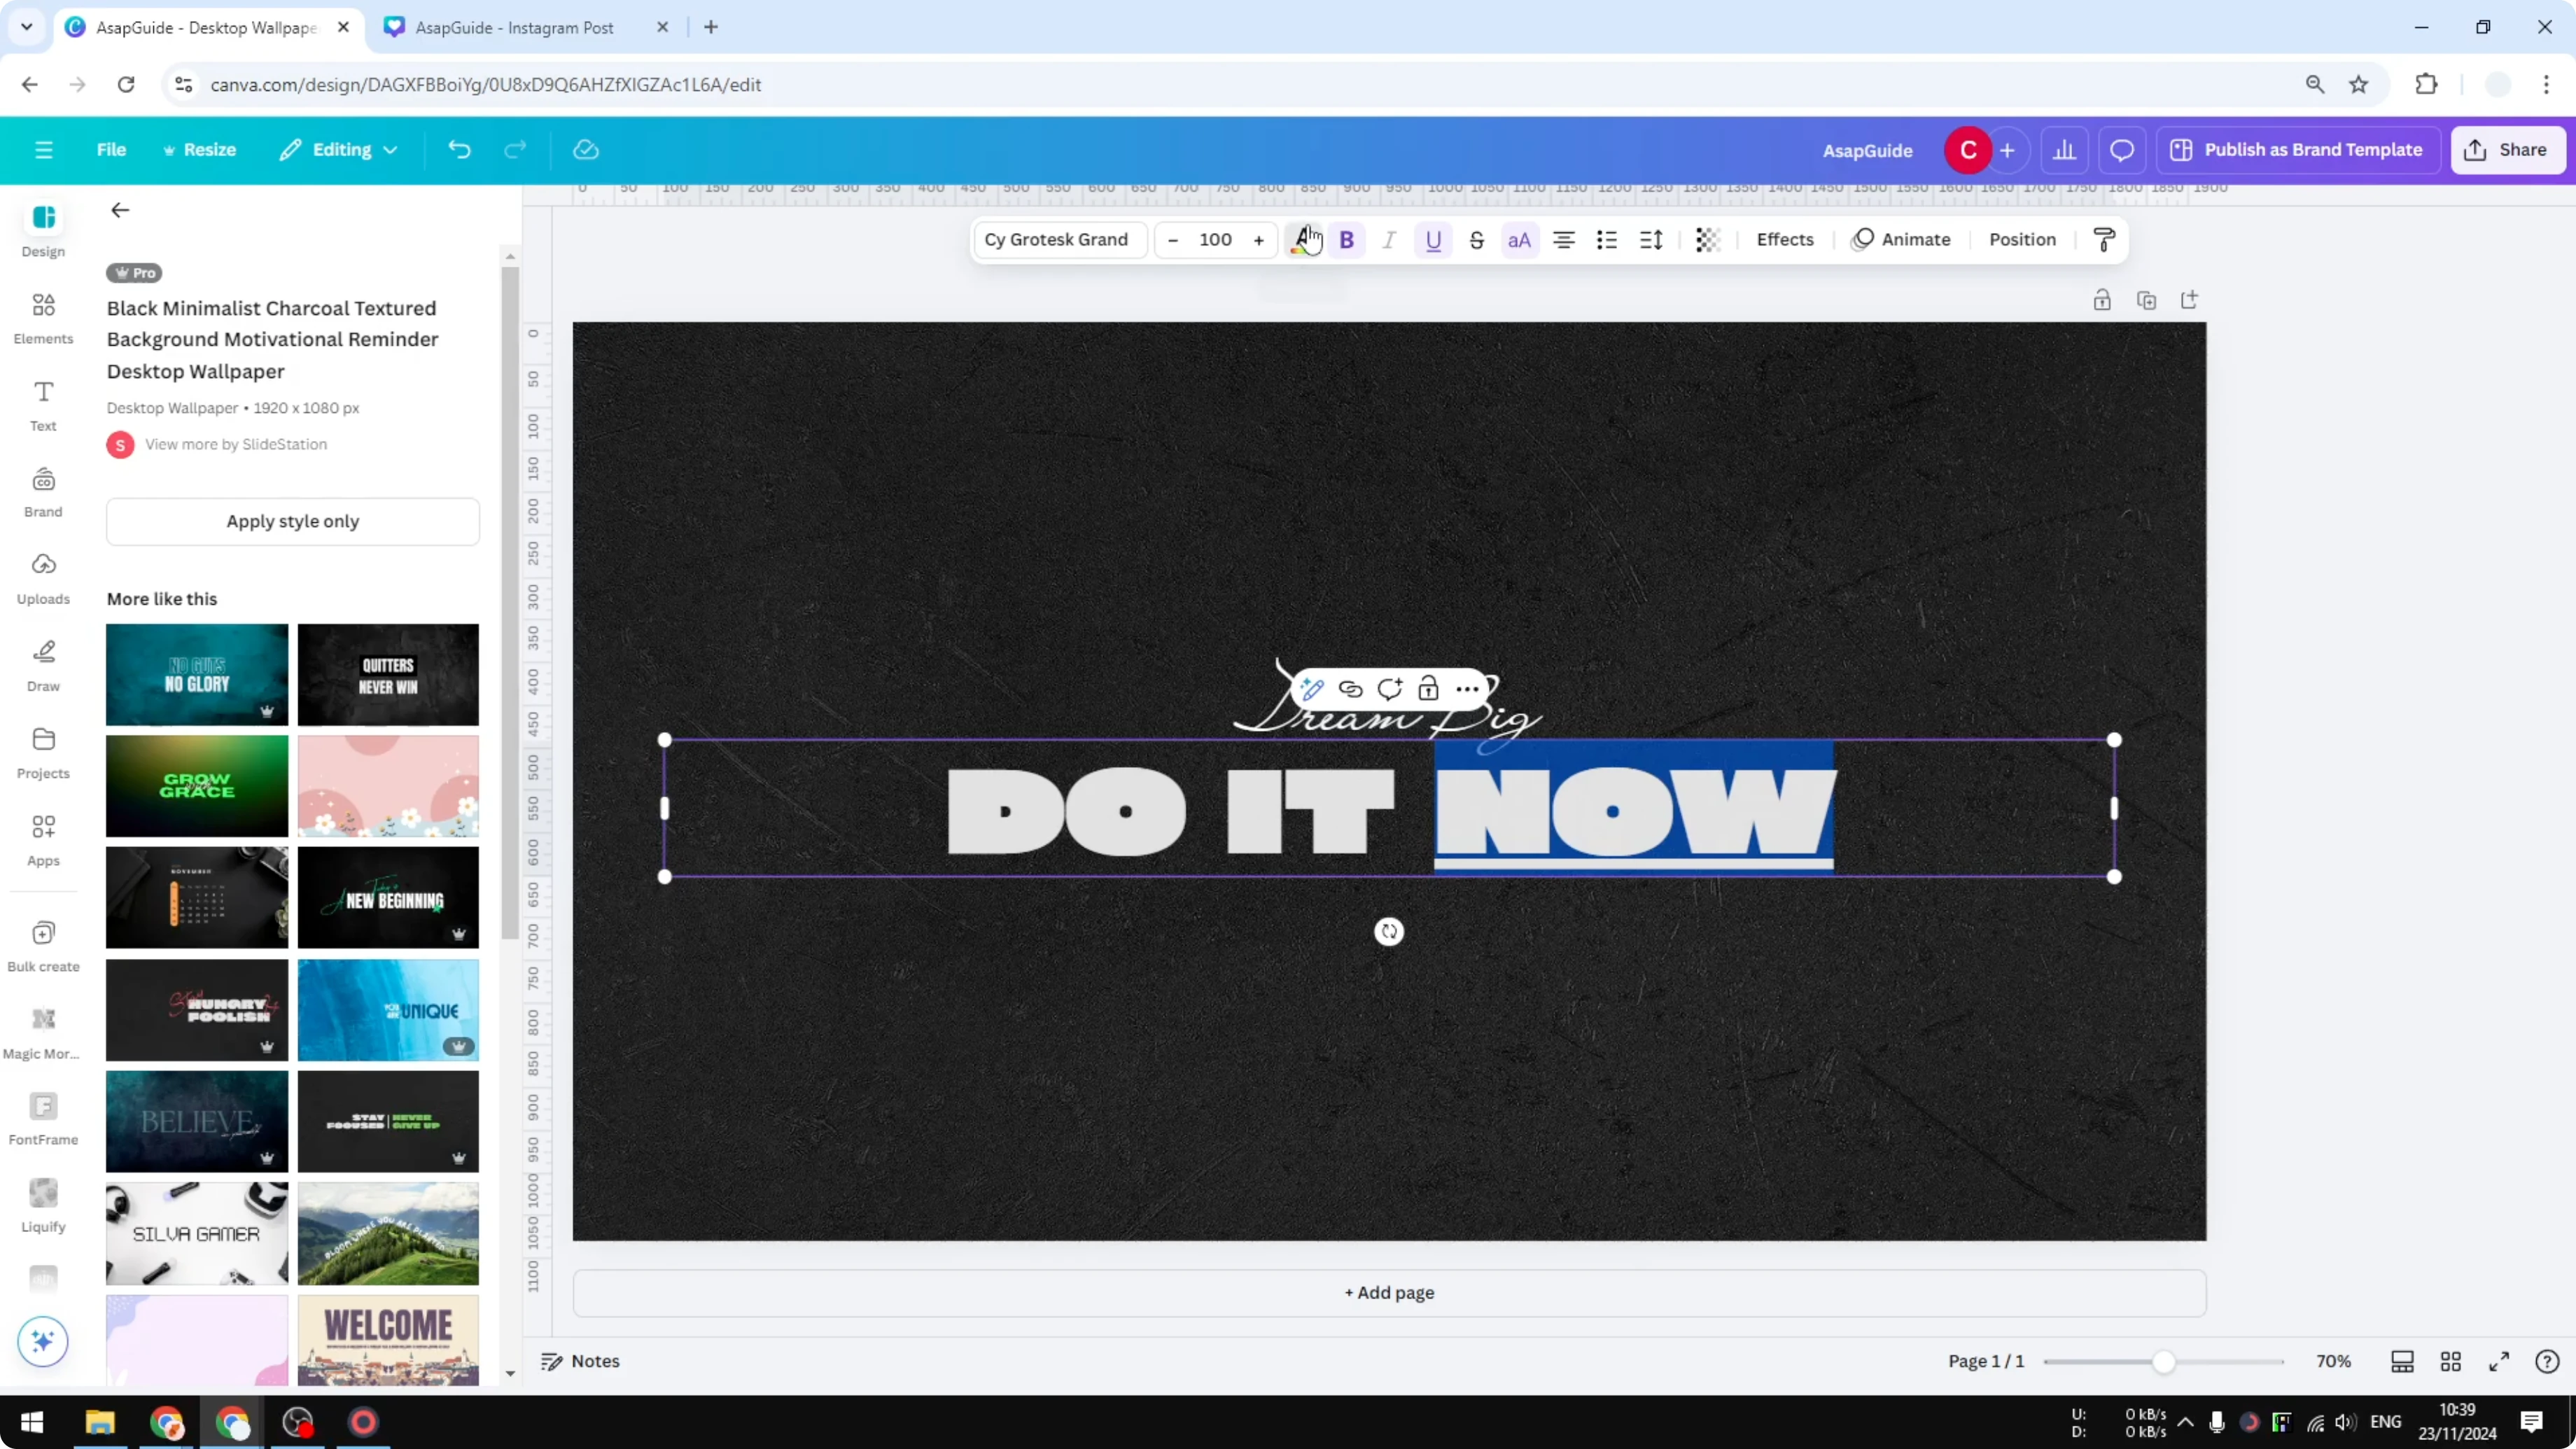This screenshot has width=2576, height=1449.
Task: Open the Cy Grotesk Grand font dropdown
Action: [x=1057, y=240]
